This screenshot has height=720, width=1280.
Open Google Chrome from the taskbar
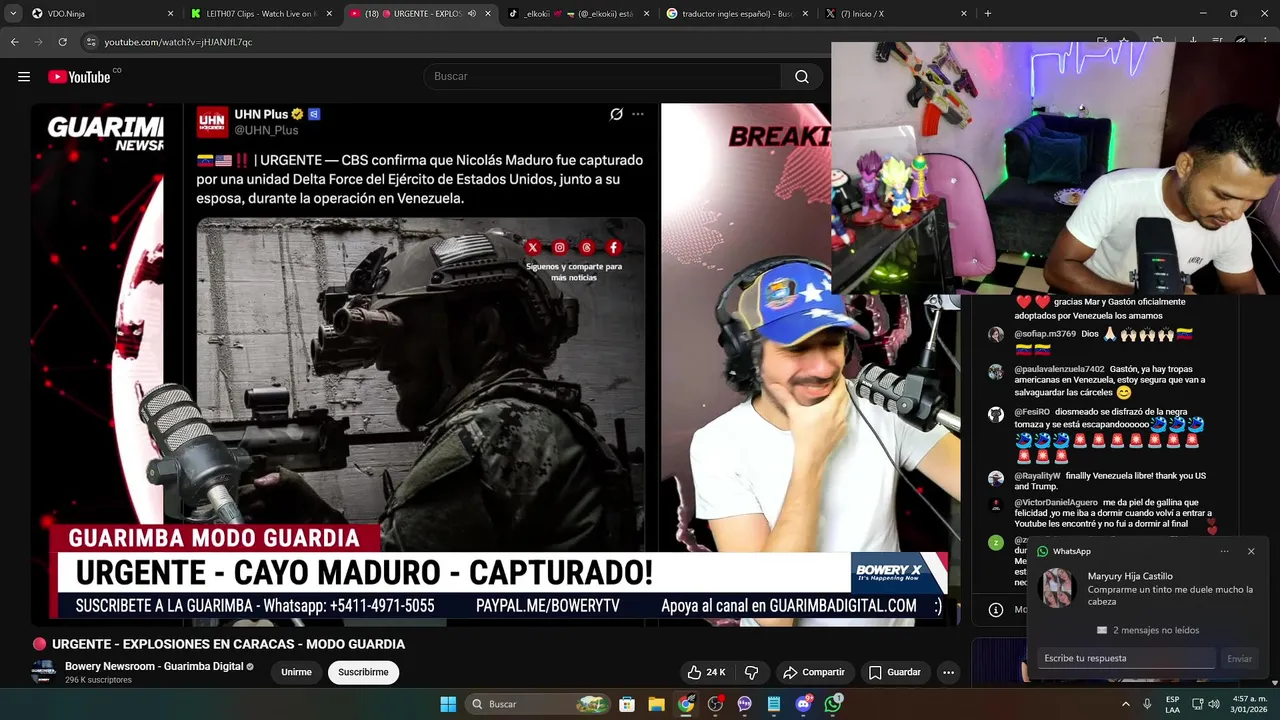(x=686, y=704)
